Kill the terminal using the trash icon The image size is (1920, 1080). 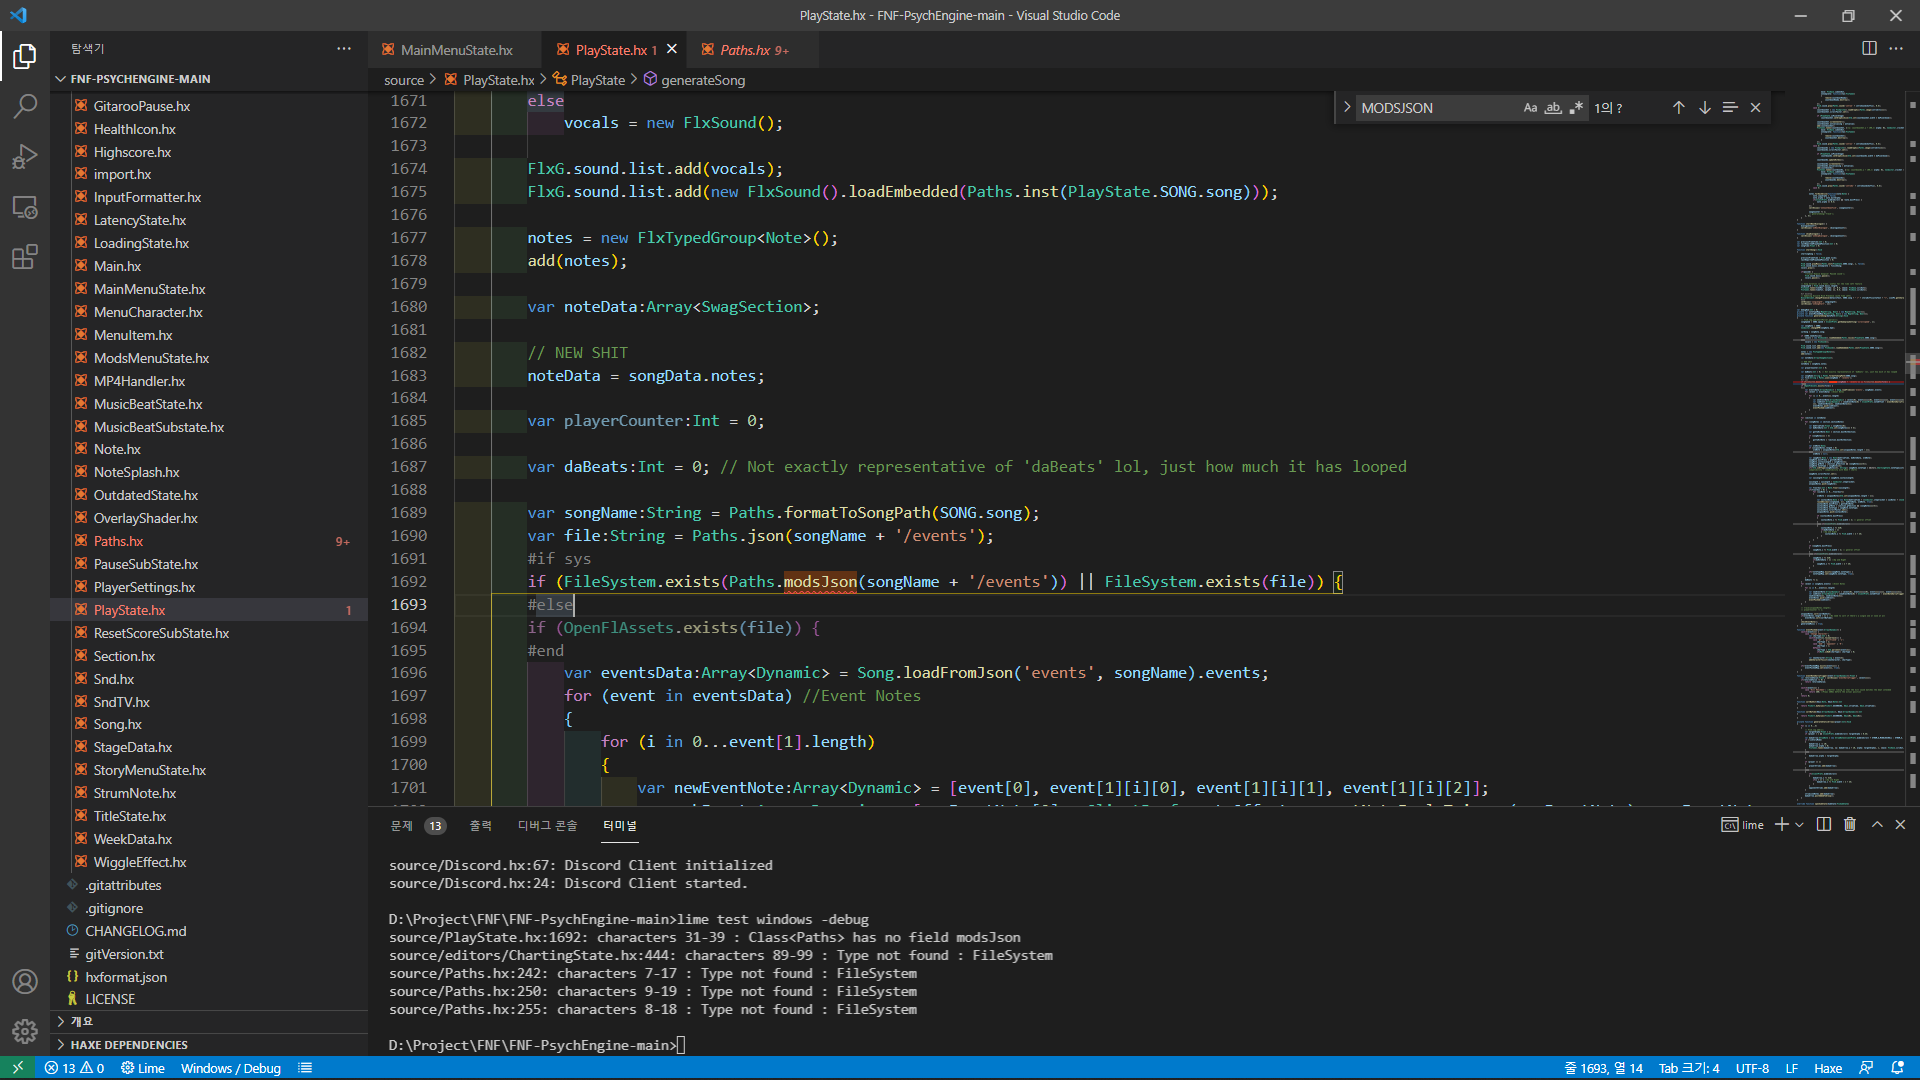pos(1849,824)
